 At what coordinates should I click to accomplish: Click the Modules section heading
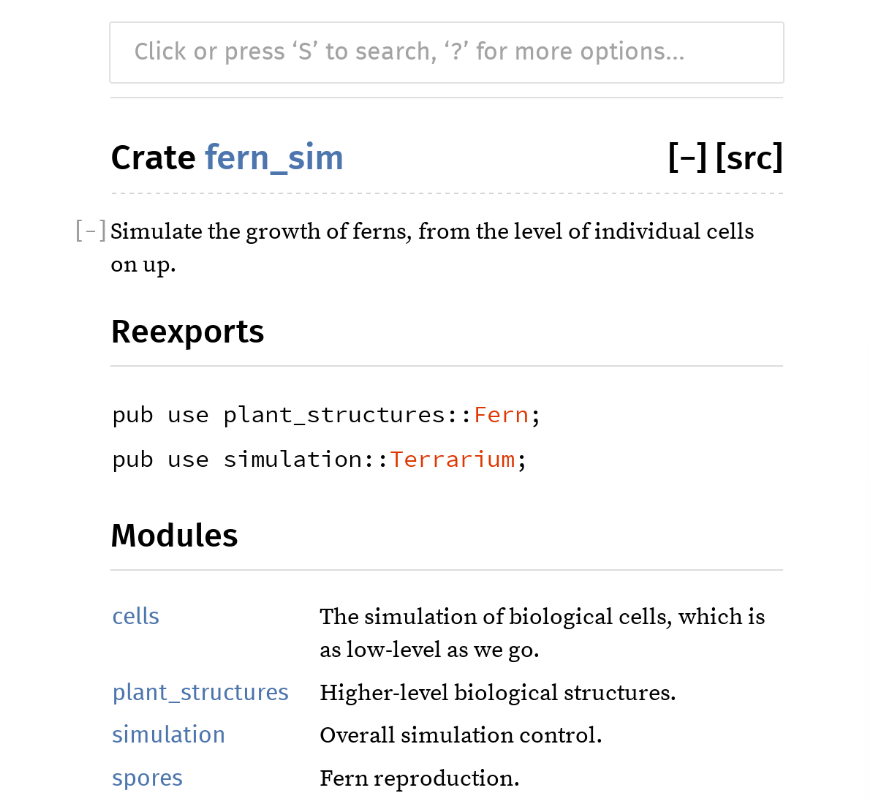coord(174,535)
